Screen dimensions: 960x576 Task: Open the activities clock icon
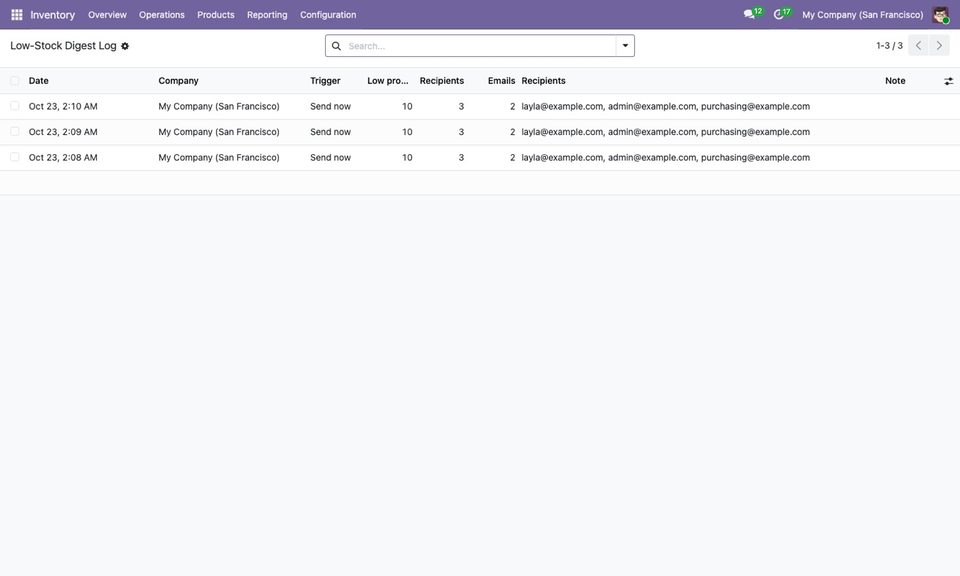pyautogui.click(x=778, y=14)
